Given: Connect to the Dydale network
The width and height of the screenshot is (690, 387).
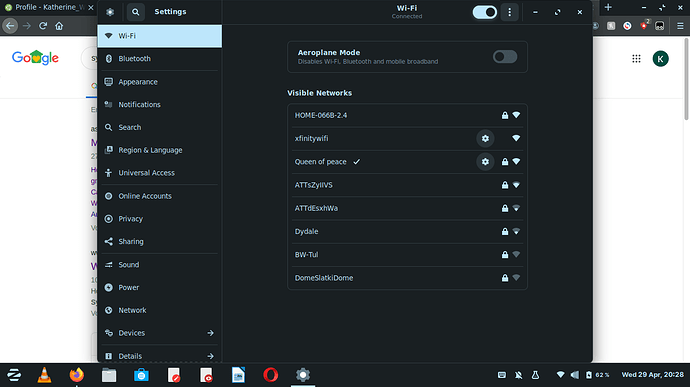Looking at the screenshot, I should (407, 231).
